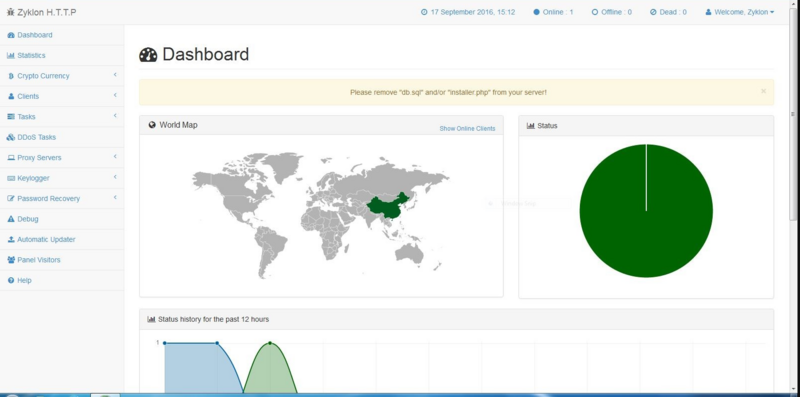The height and width of the screenshot is (397, 800).
Task: Click the Offline : 0 counter
Action: 612,12
